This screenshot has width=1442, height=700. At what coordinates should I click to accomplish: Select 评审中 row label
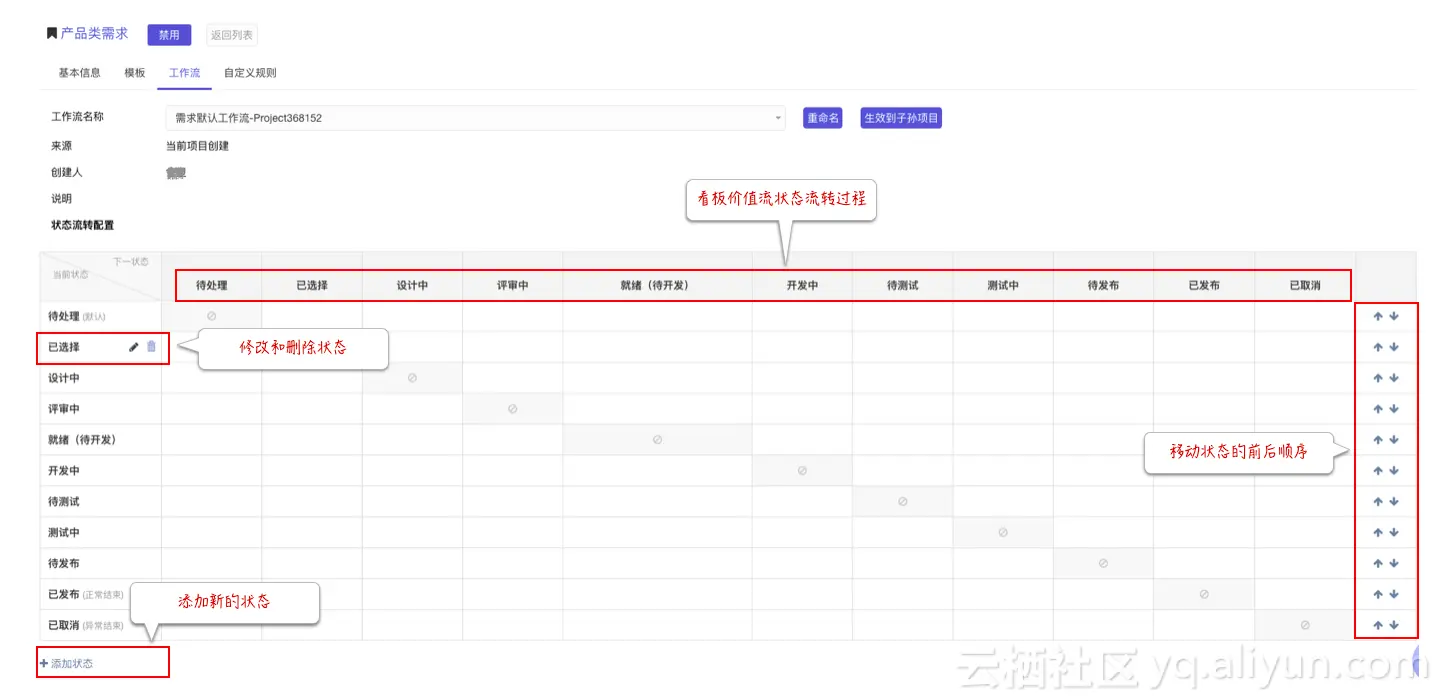pos(64,409)
